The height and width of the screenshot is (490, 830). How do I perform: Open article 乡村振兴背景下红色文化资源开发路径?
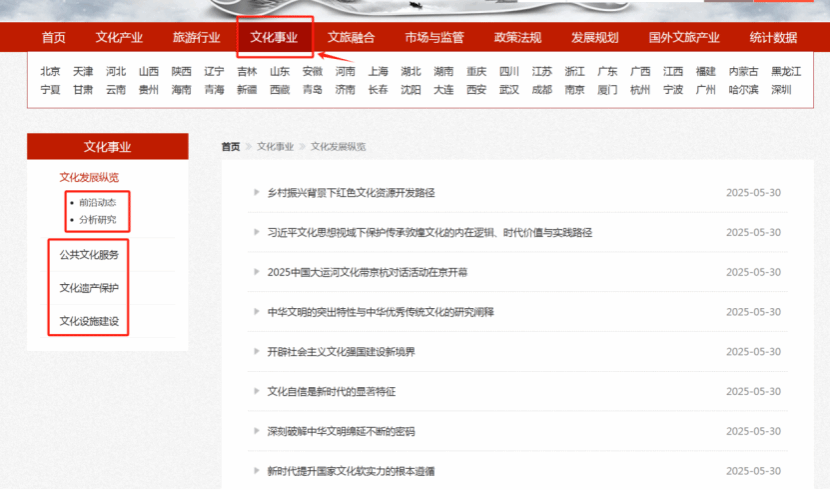[x=350, y=192]
